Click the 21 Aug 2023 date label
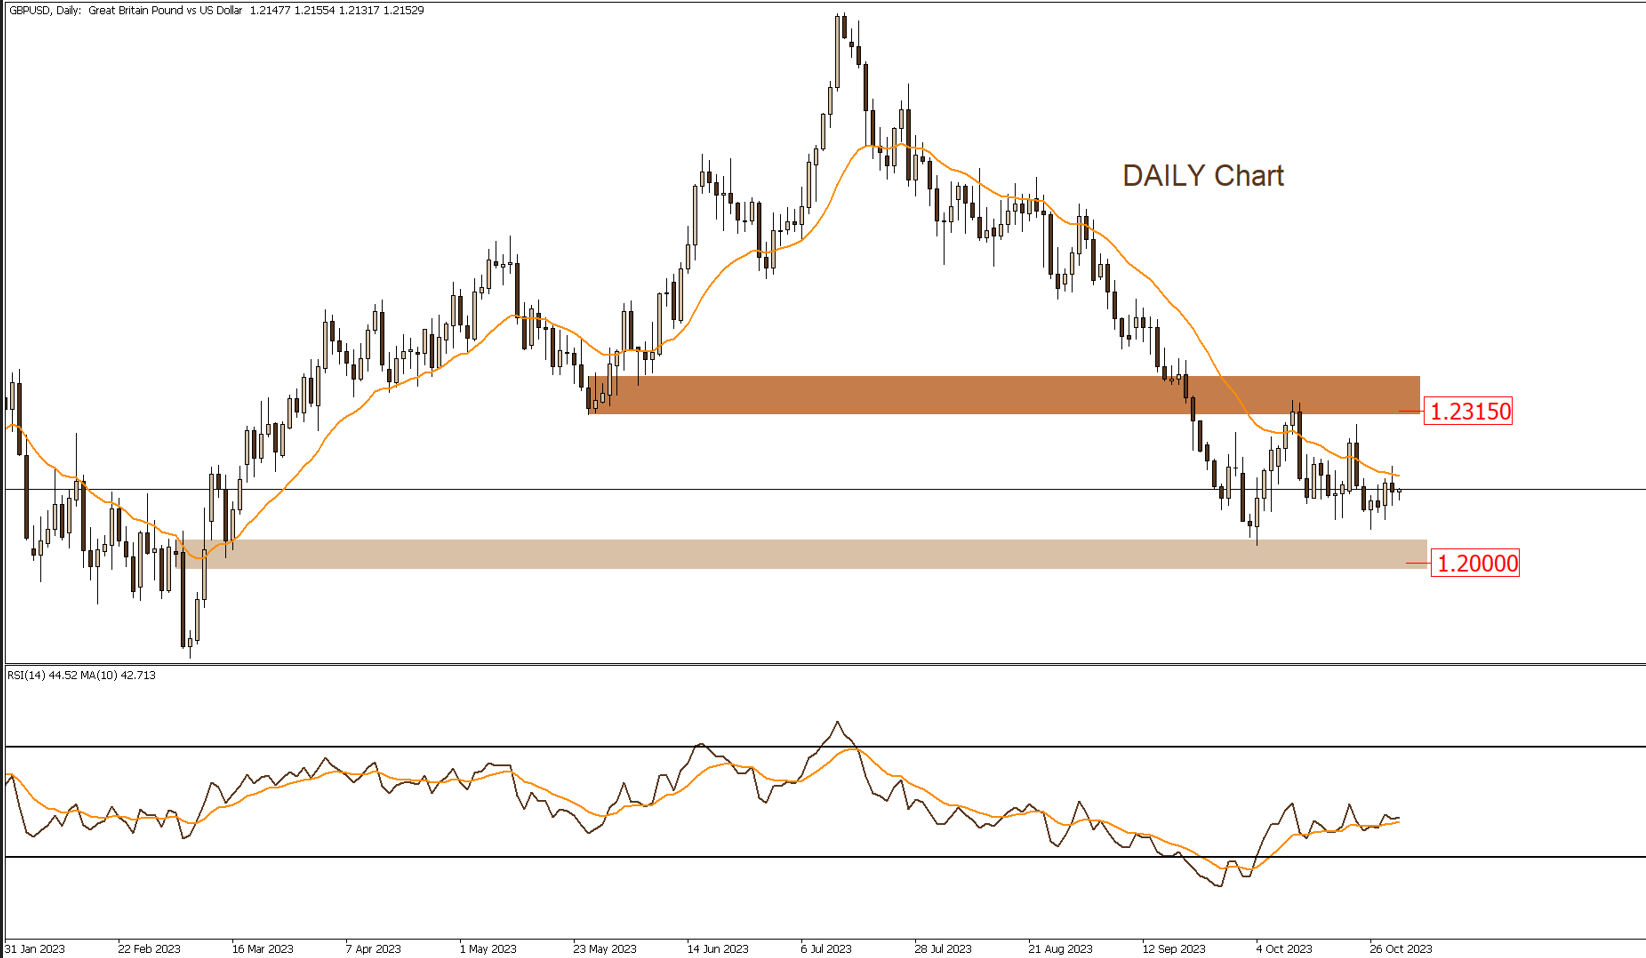The width and height of the screenshot is (1646, 958). 1060,948
